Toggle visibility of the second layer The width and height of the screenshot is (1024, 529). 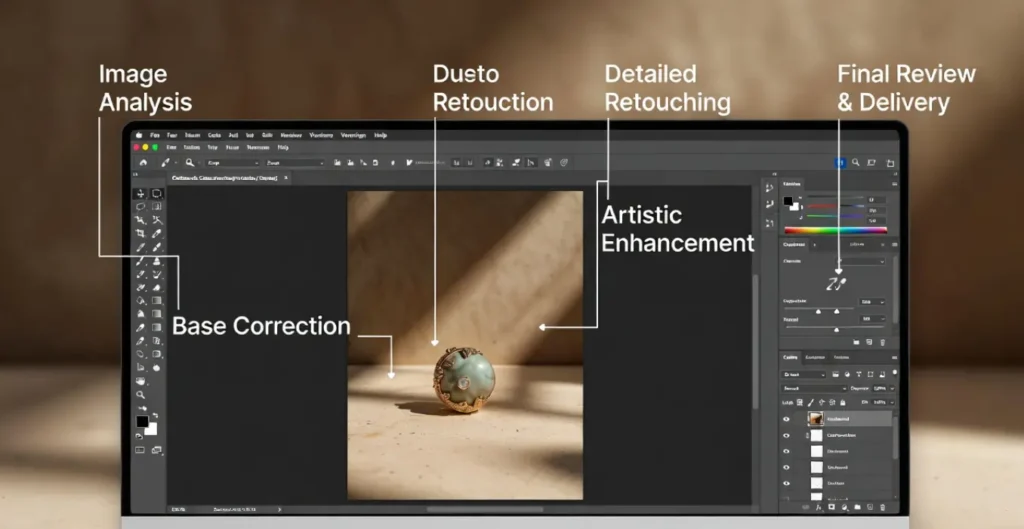tap(786, 436)
